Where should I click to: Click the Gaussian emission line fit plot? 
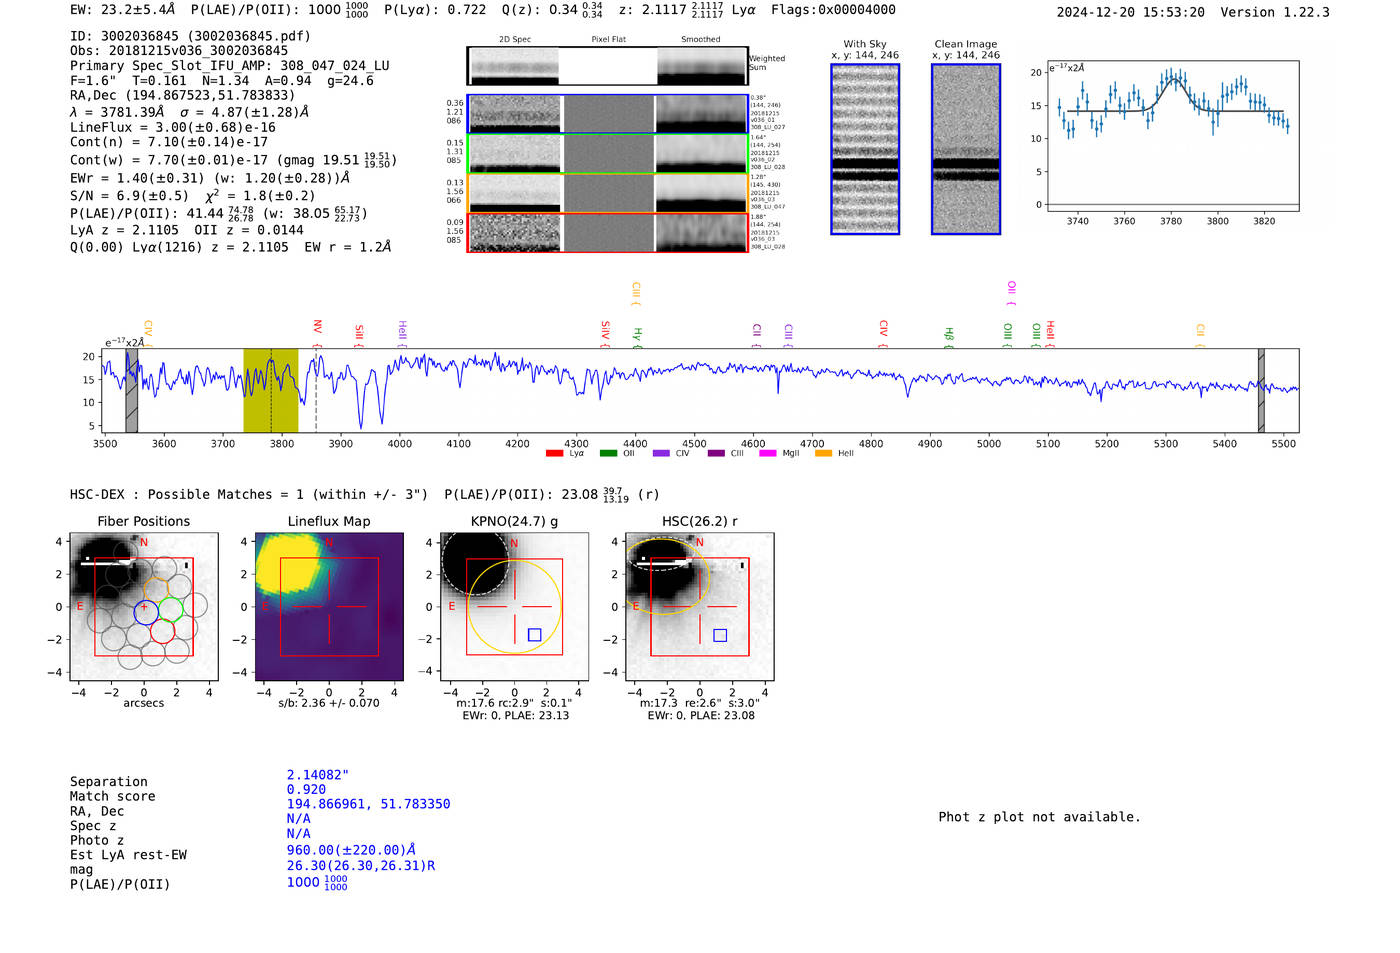(x=1172, y=136)
